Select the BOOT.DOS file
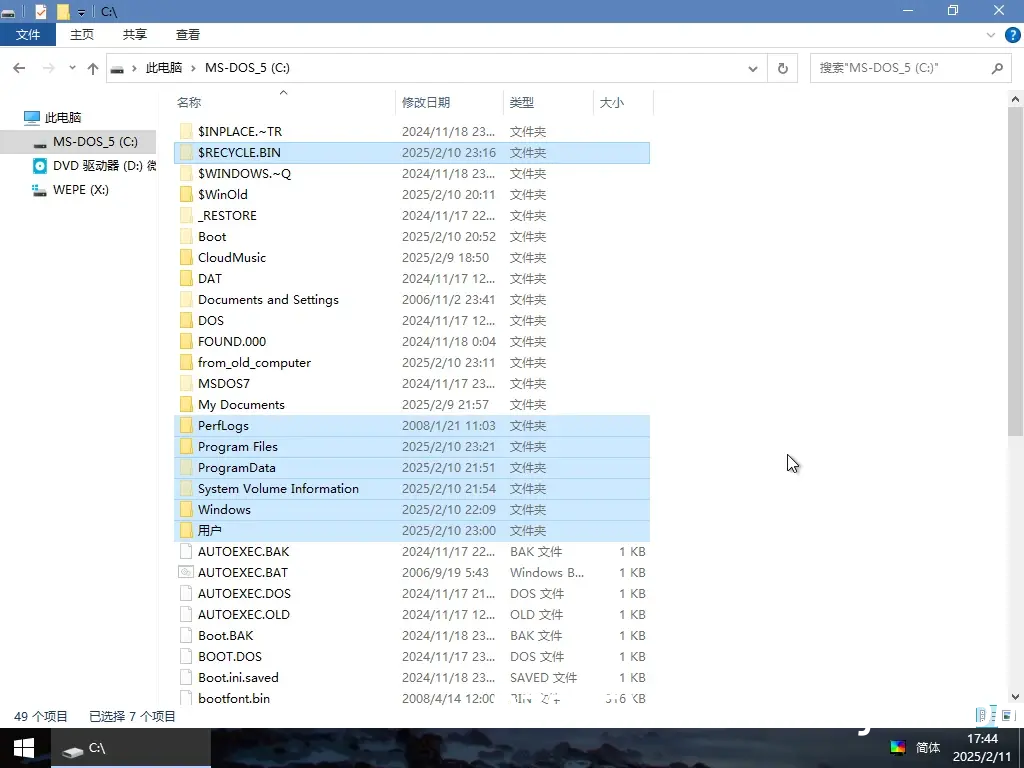Screen dimensions: 1024x768 (412, 657)
